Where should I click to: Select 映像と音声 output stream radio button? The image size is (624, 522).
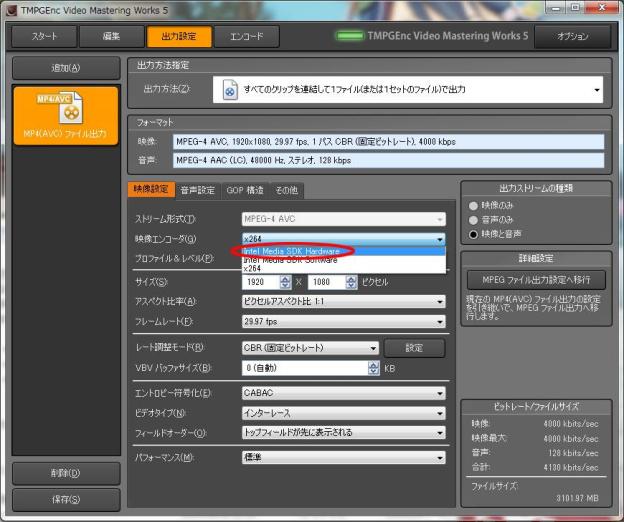point(473,234)
